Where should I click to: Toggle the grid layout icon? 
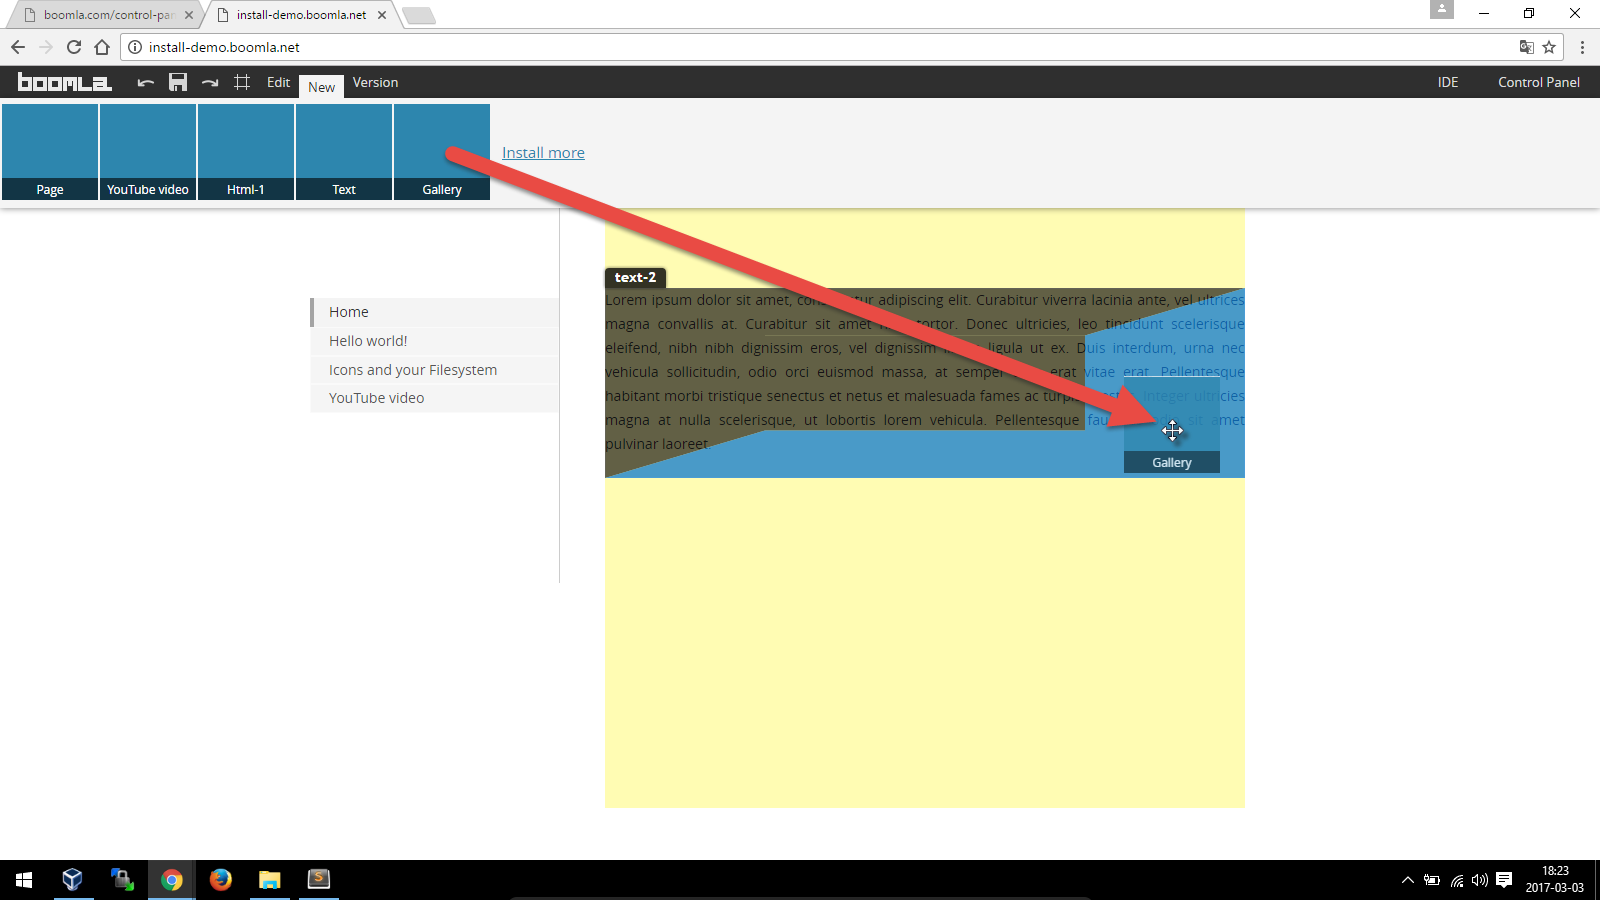(x=242, y=83)
